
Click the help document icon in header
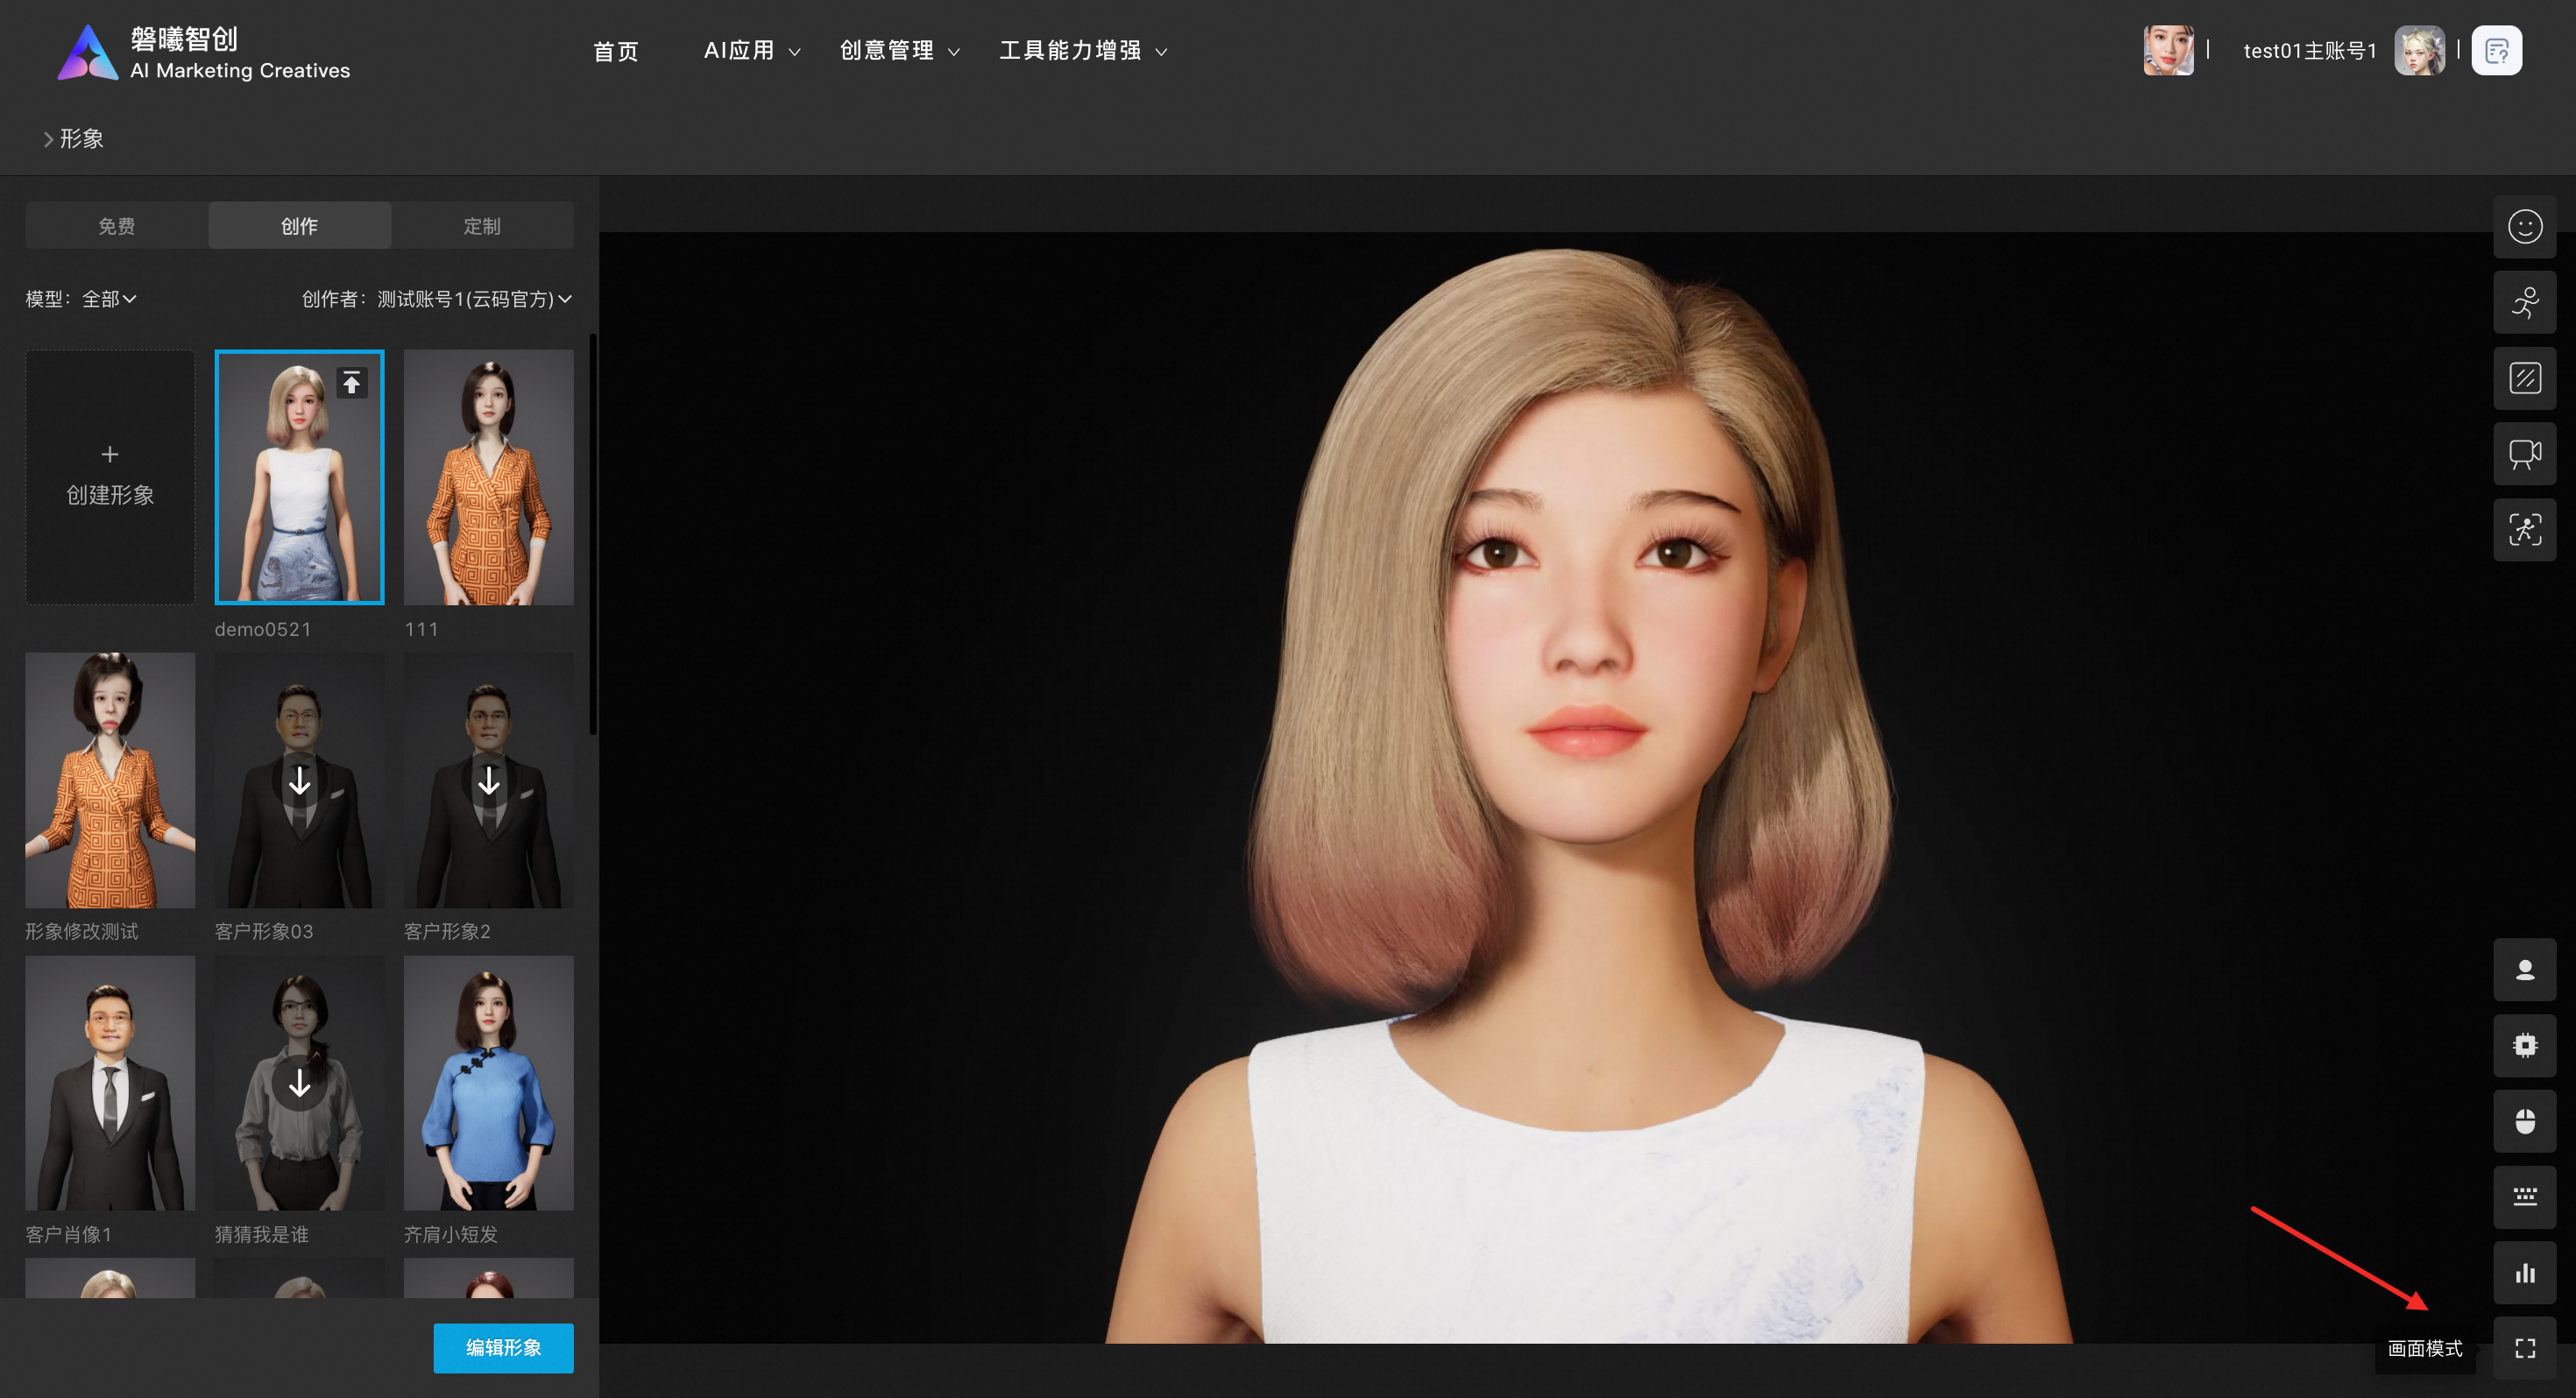pyautogui.click(x=2496, y=51)
